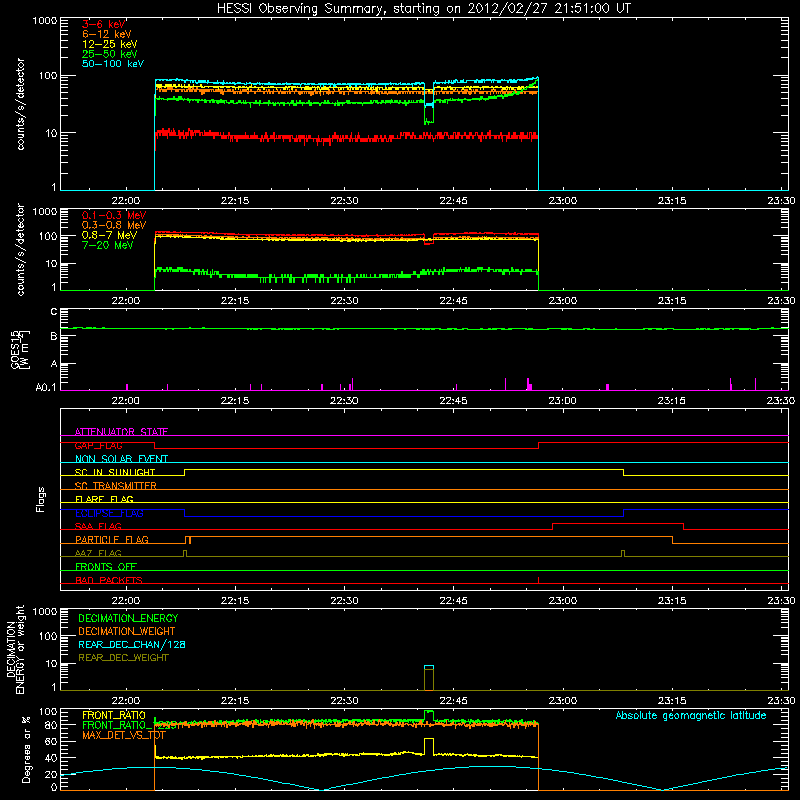This screenshot has width=800, height=800.
Task: Click the FRONT_RATIO yellow bump near 22:41
Action: point(429,746)
